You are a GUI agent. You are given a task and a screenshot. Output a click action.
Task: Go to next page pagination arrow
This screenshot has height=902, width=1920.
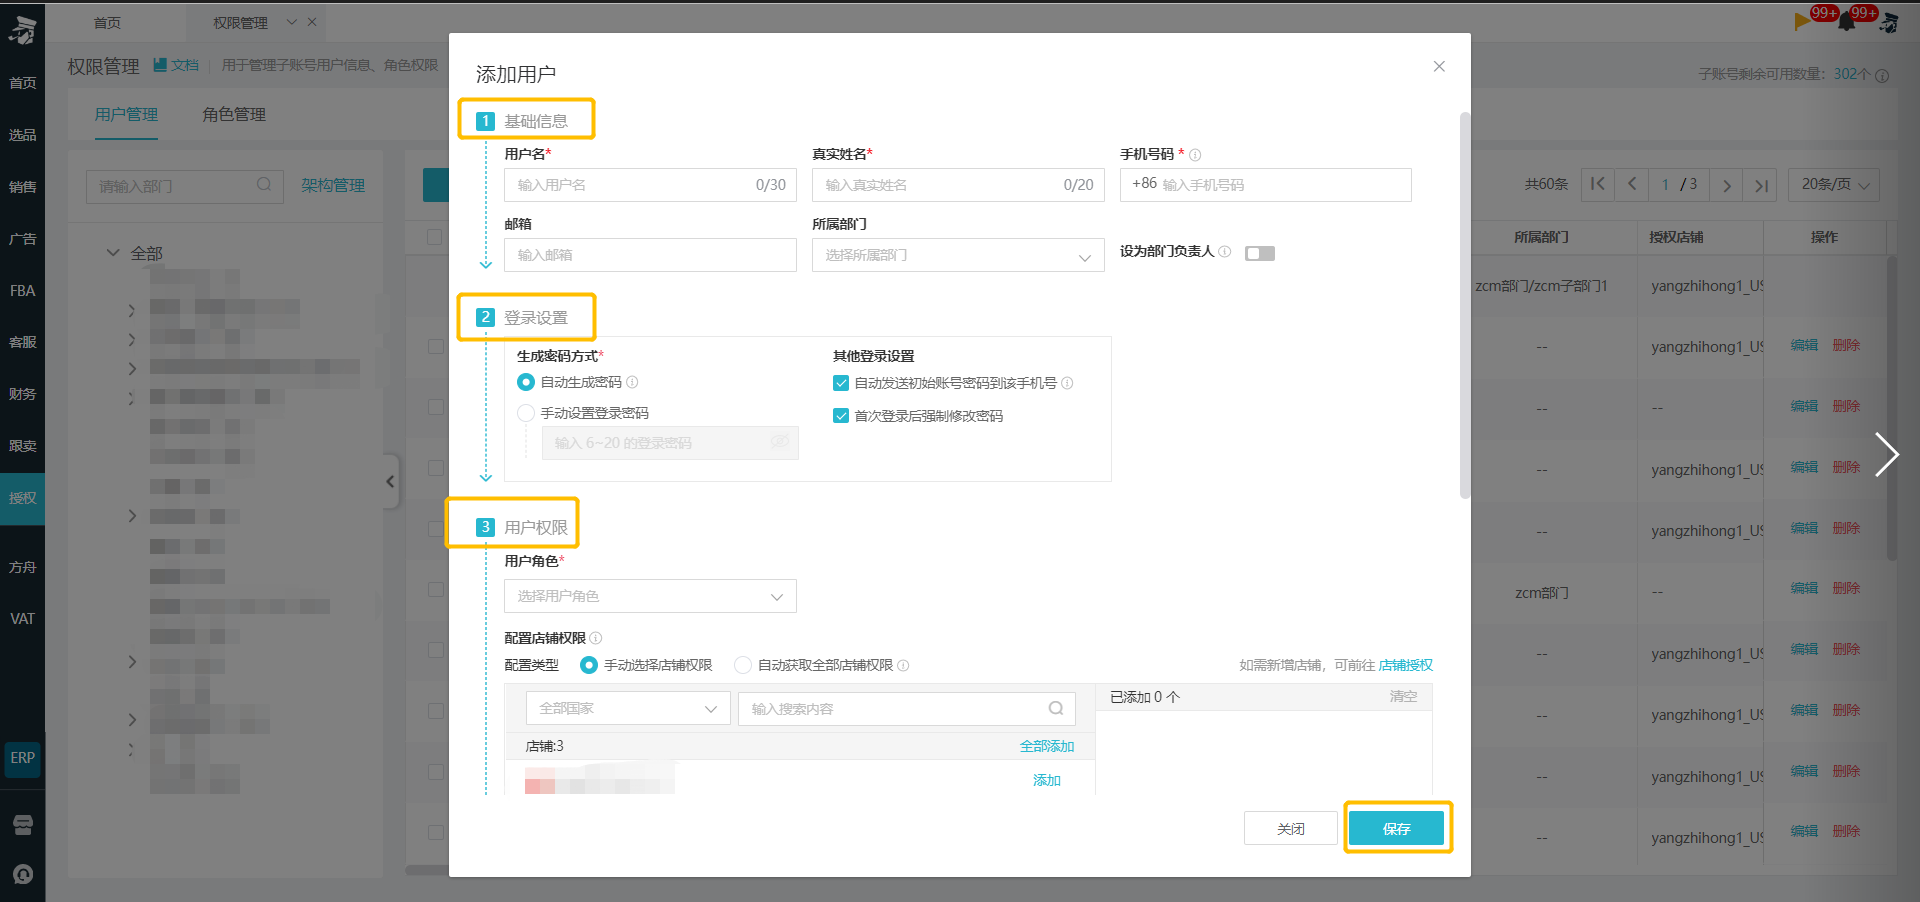click(x=1726, y=184)
